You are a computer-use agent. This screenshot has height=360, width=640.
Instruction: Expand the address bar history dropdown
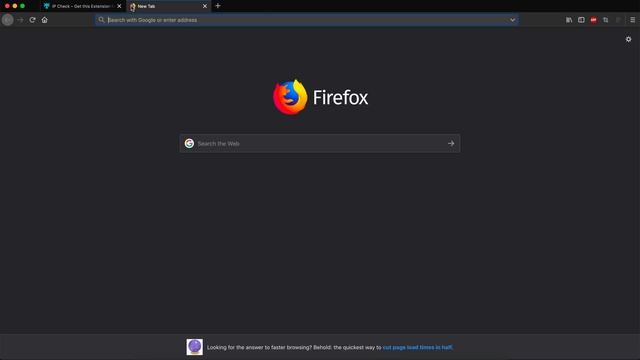click(512, 20)
